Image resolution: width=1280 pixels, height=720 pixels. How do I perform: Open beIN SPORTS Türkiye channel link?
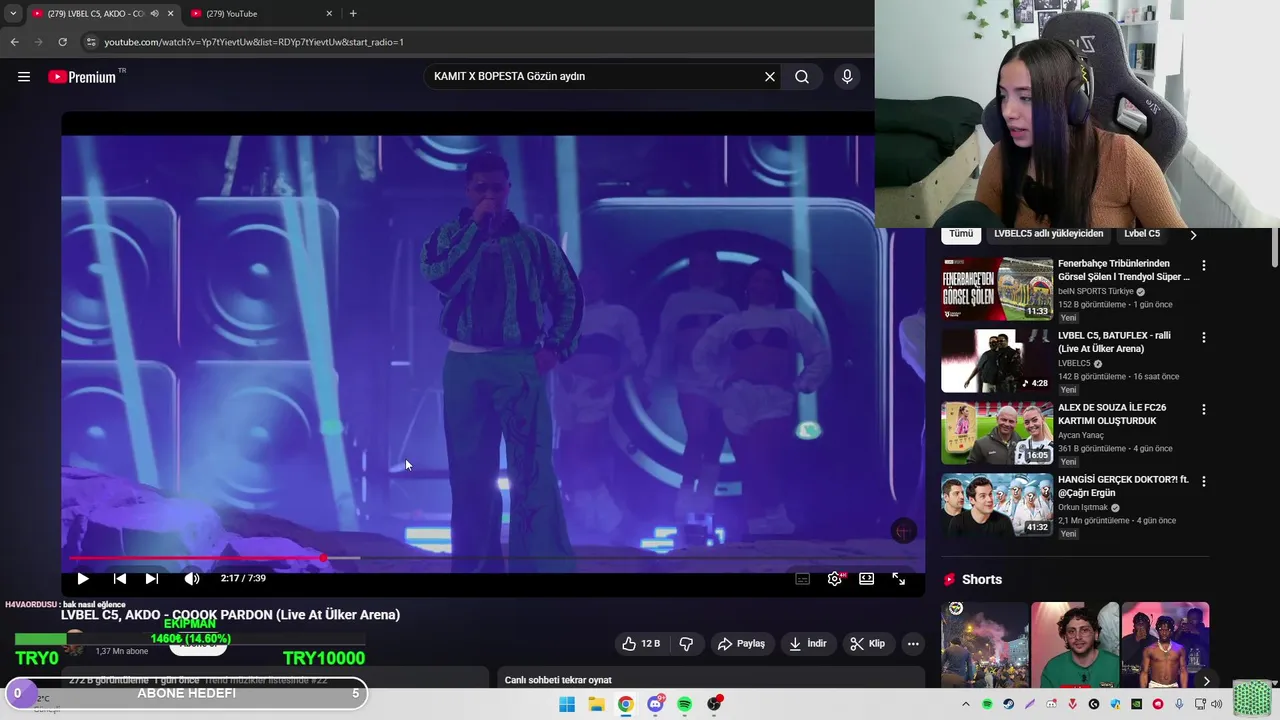click(x=1095, y=292)
